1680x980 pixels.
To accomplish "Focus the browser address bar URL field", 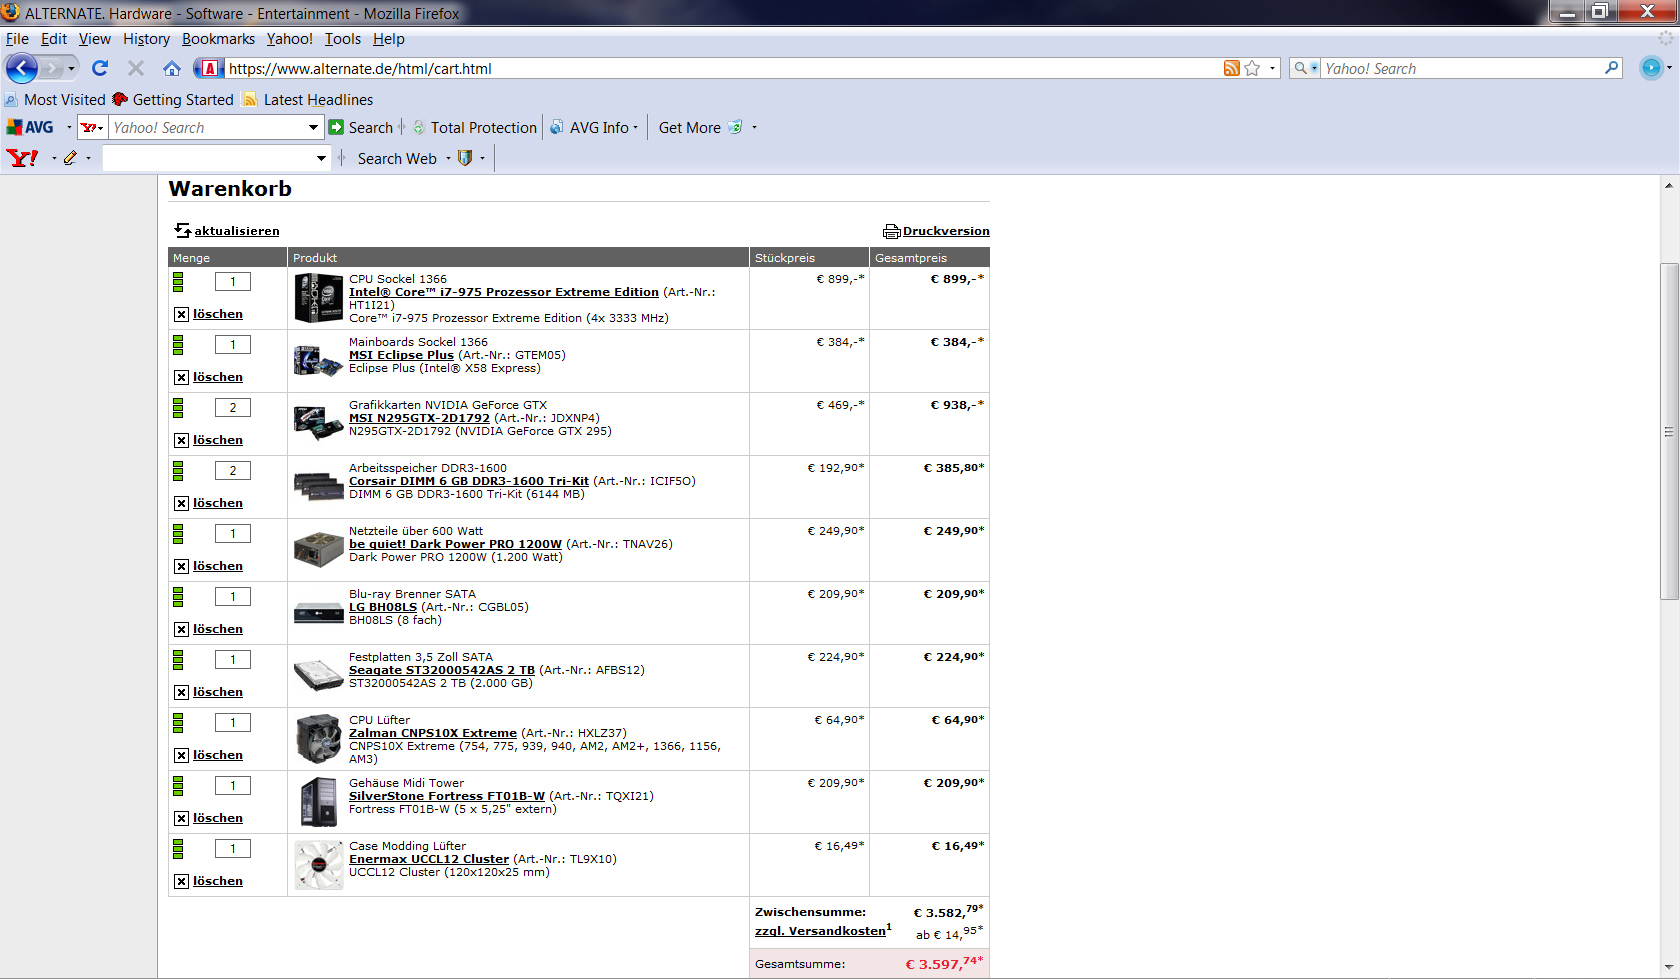I will click(x=720, y=68).
